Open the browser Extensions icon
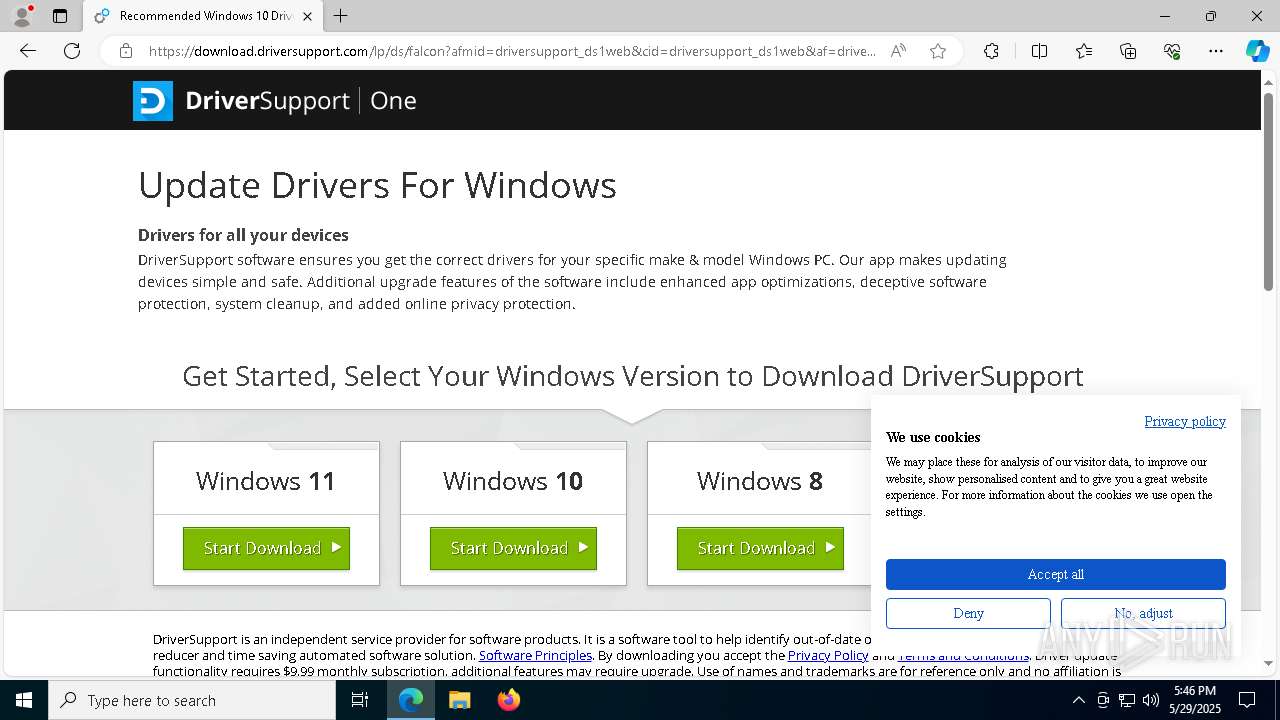1280x720 pixels. tap(991, 51)
